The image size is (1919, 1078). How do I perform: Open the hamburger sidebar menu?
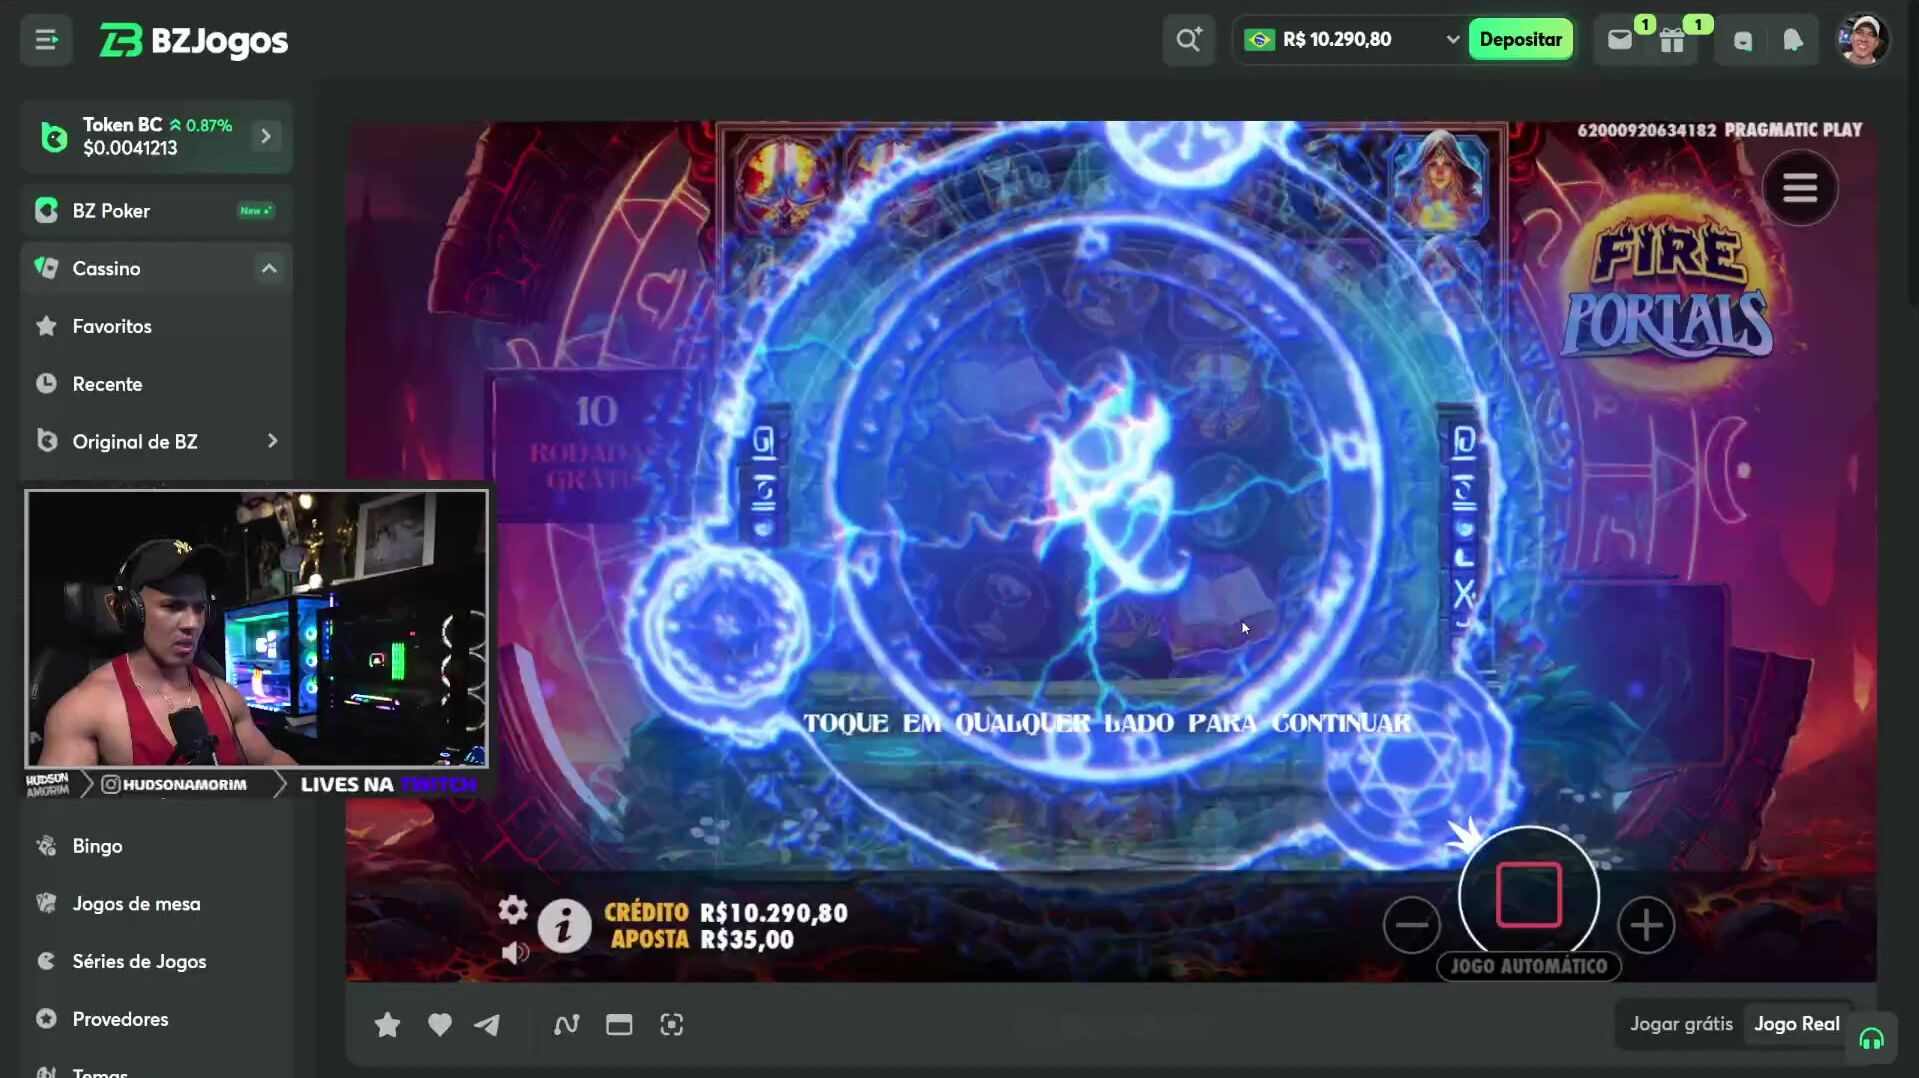pos(46,40)
